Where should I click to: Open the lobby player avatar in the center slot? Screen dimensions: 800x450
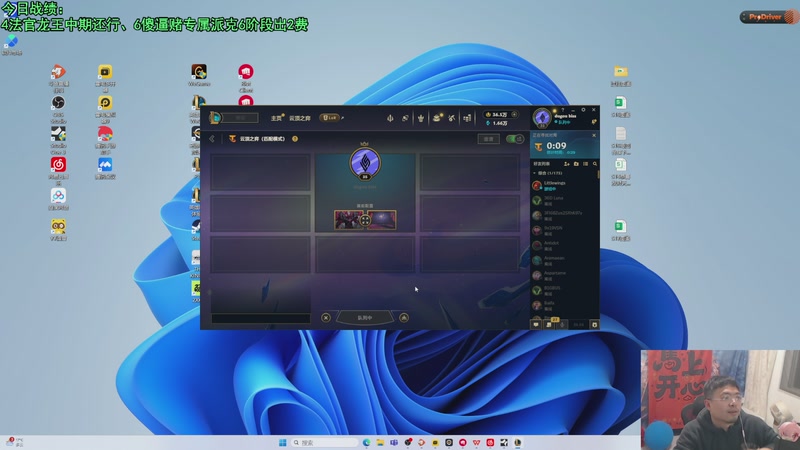click(x=365, y=163)
